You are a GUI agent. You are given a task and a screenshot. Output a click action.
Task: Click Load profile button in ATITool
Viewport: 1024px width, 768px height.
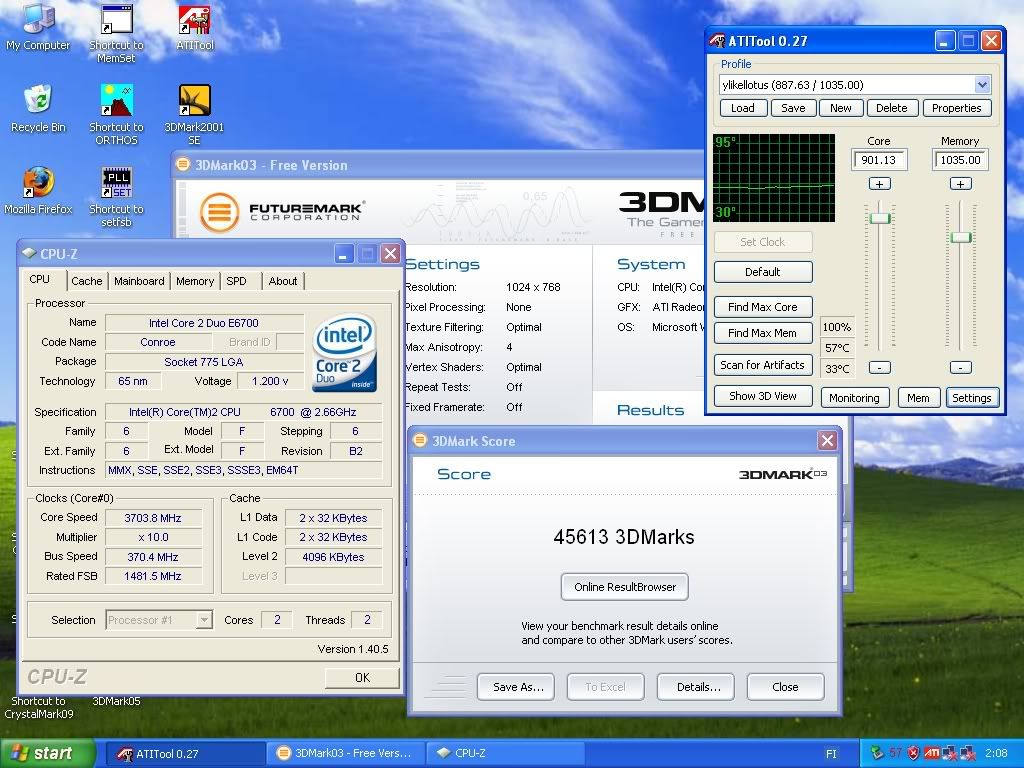point(743,108)
